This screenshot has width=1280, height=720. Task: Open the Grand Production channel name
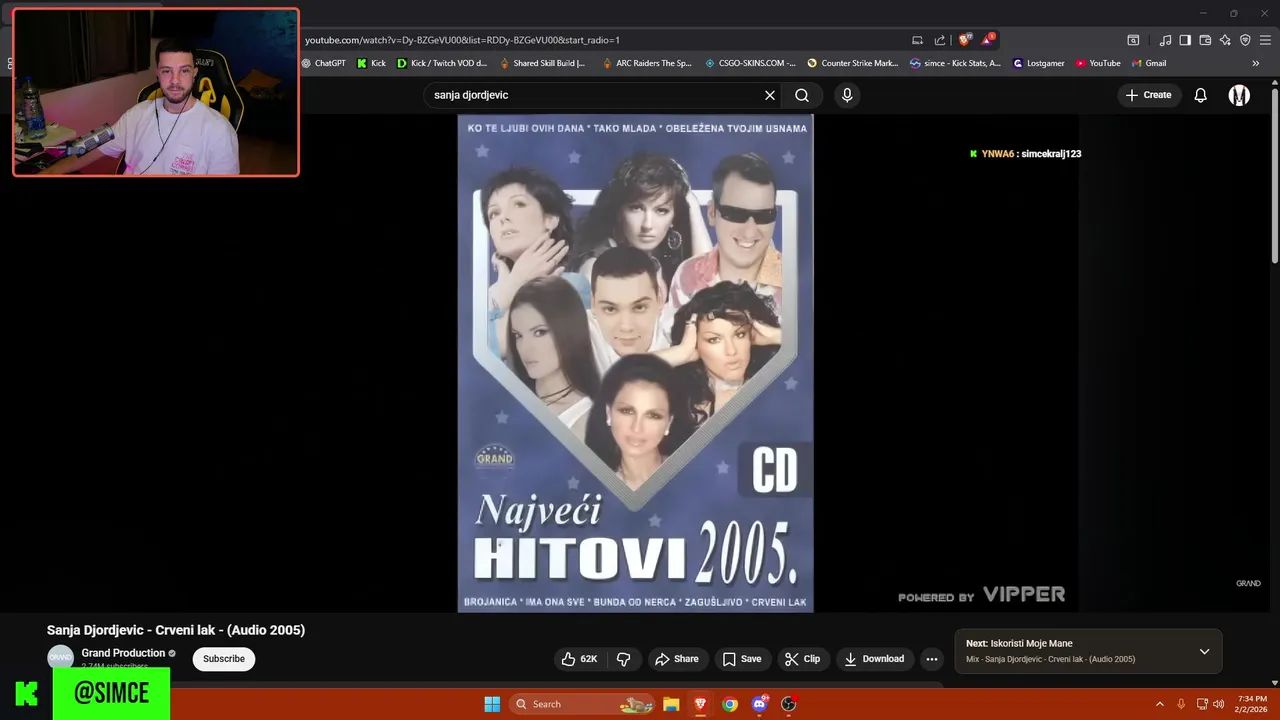tap(123, 653)
